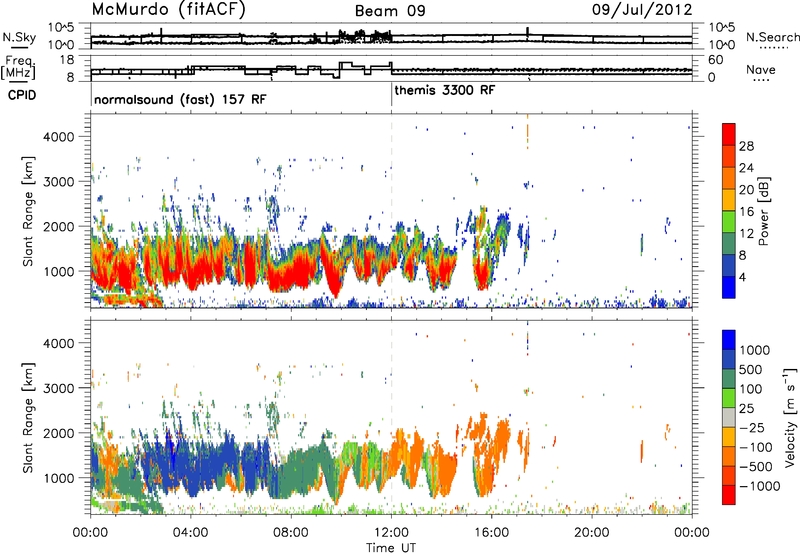Click the 'Time UT' axis label
Screen dimensions: 800x554
(x=391, y=548)
